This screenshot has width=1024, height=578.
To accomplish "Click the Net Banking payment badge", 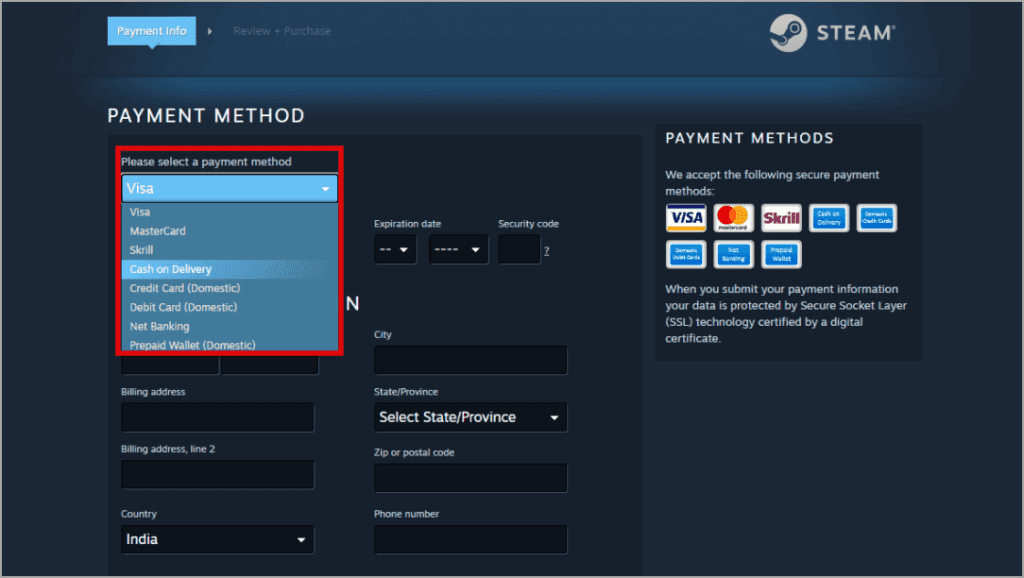I will [733, 254].
